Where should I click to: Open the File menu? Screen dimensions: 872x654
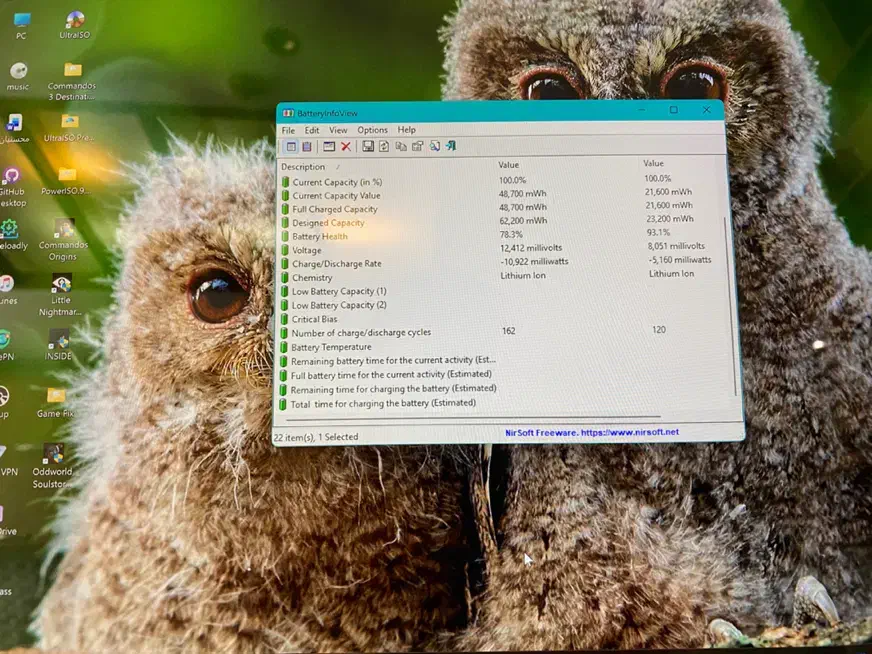pos(288,130)
